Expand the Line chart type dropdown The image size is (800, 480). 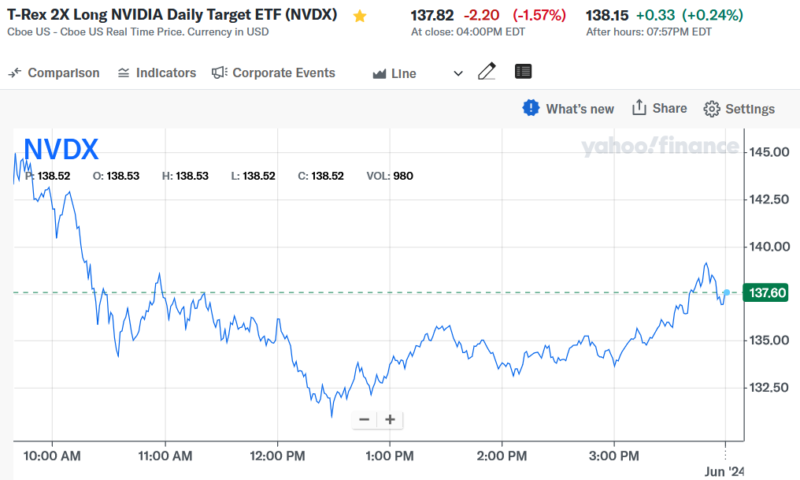click(458, 73)
